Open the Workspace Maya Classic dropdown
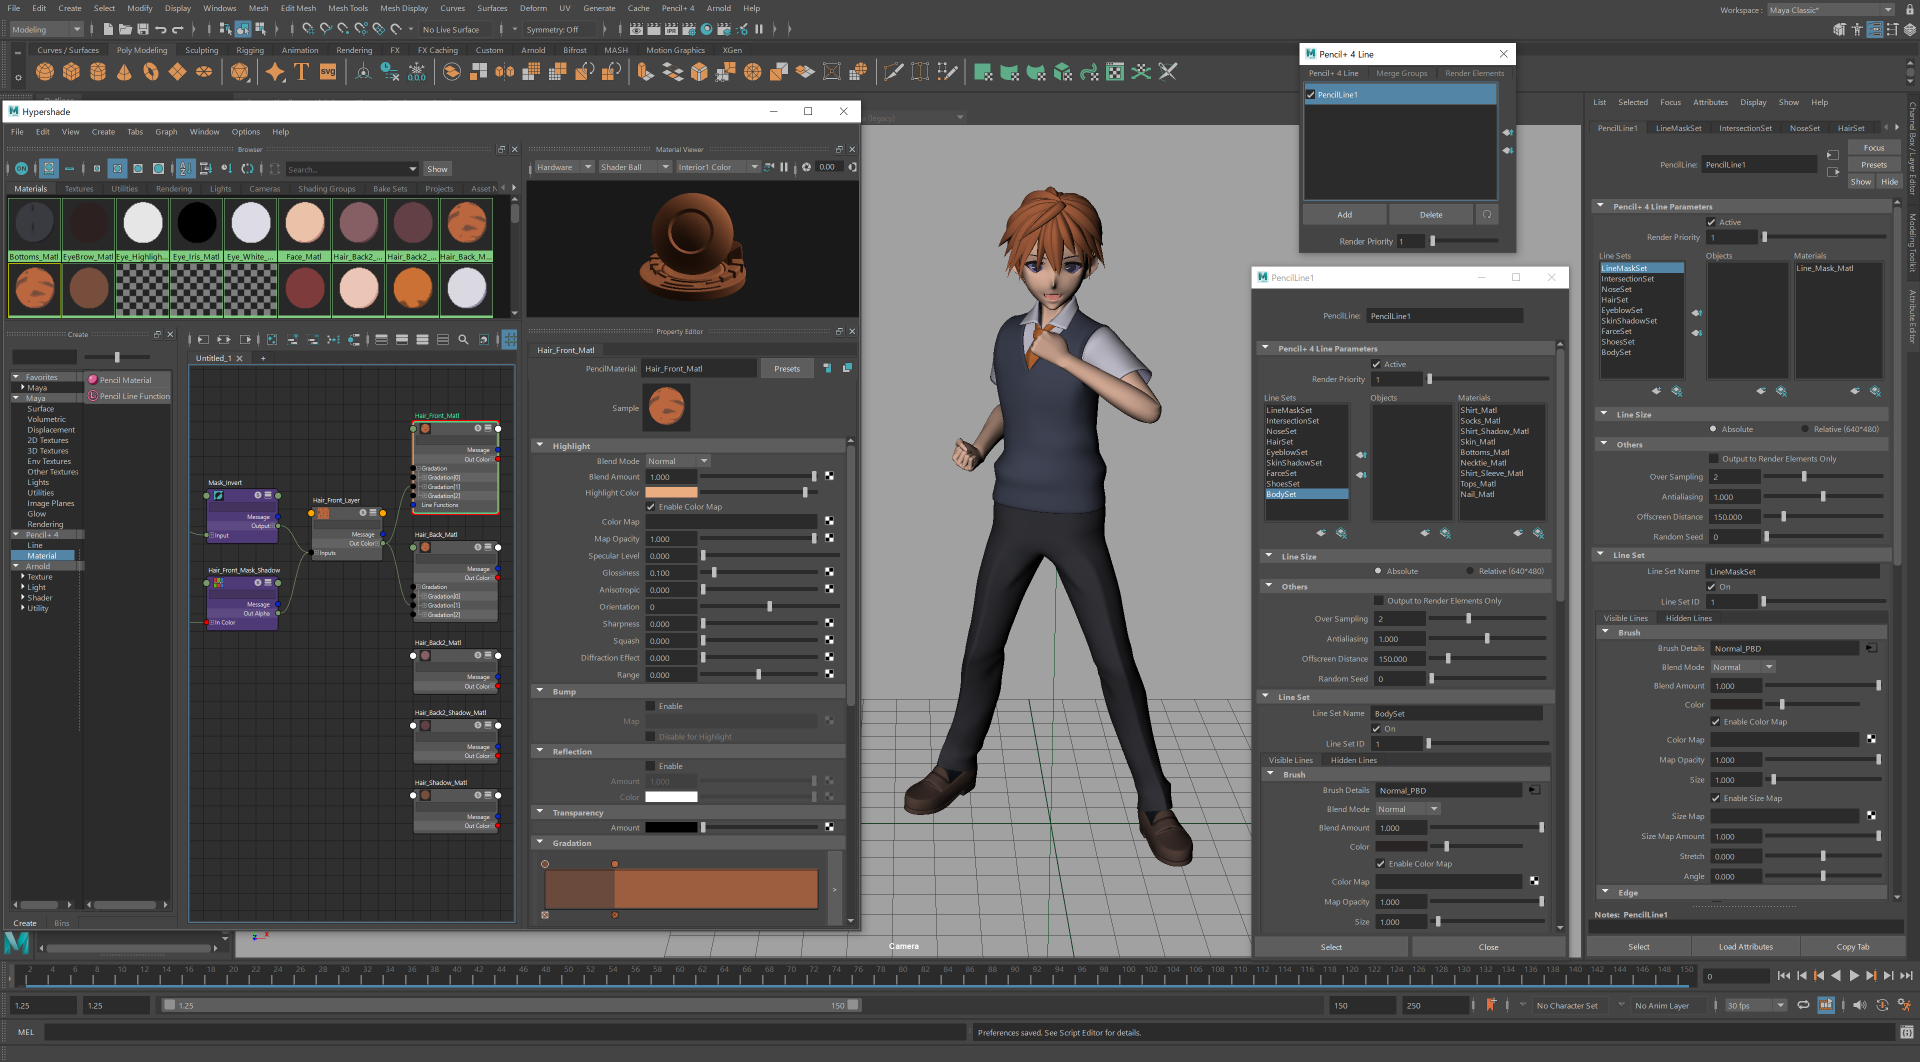Image resolution: width=1920 pixels, height=1062 pixels. pyautogui.click(x=1830, y=10)
